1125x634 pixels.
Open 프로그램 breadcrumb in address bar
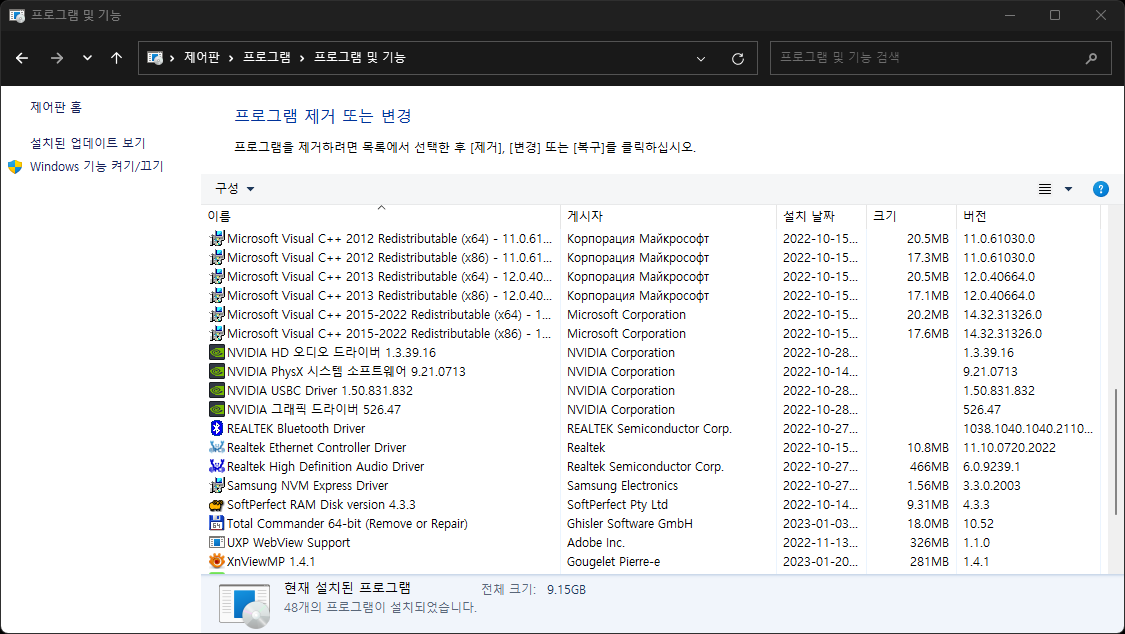(x=267, y=57)
